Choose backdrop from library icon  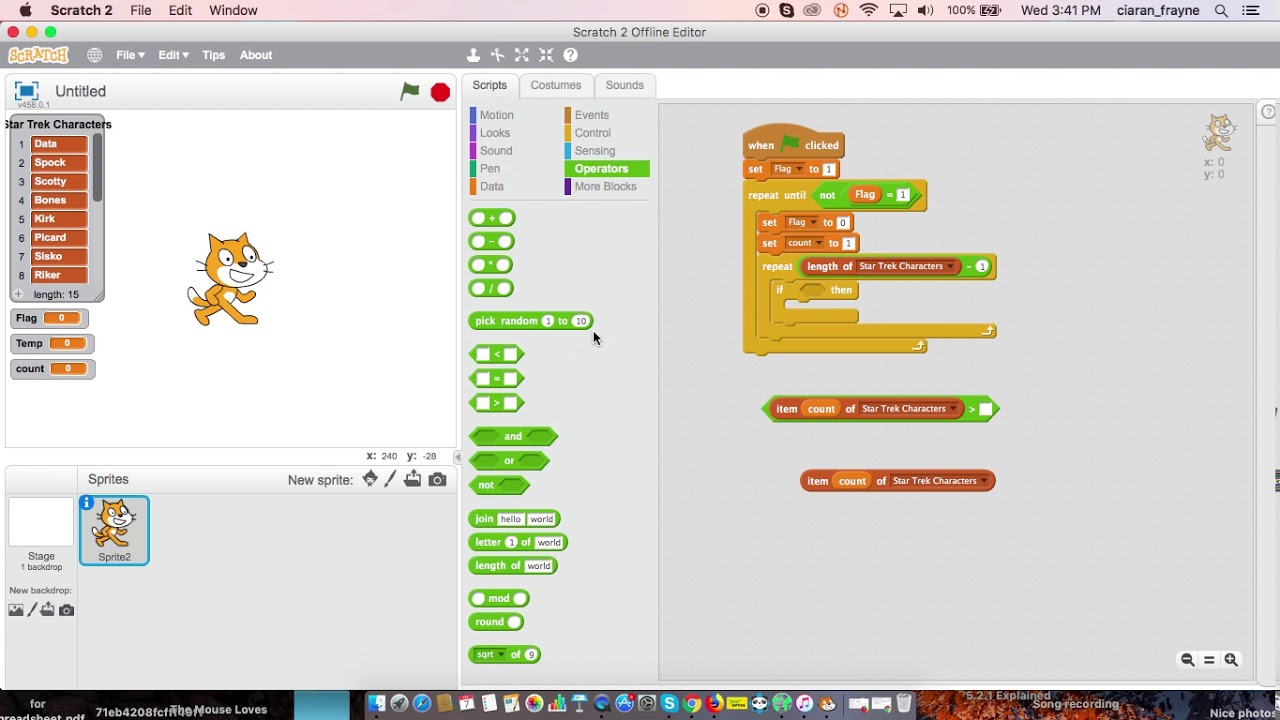coord(15,610)
